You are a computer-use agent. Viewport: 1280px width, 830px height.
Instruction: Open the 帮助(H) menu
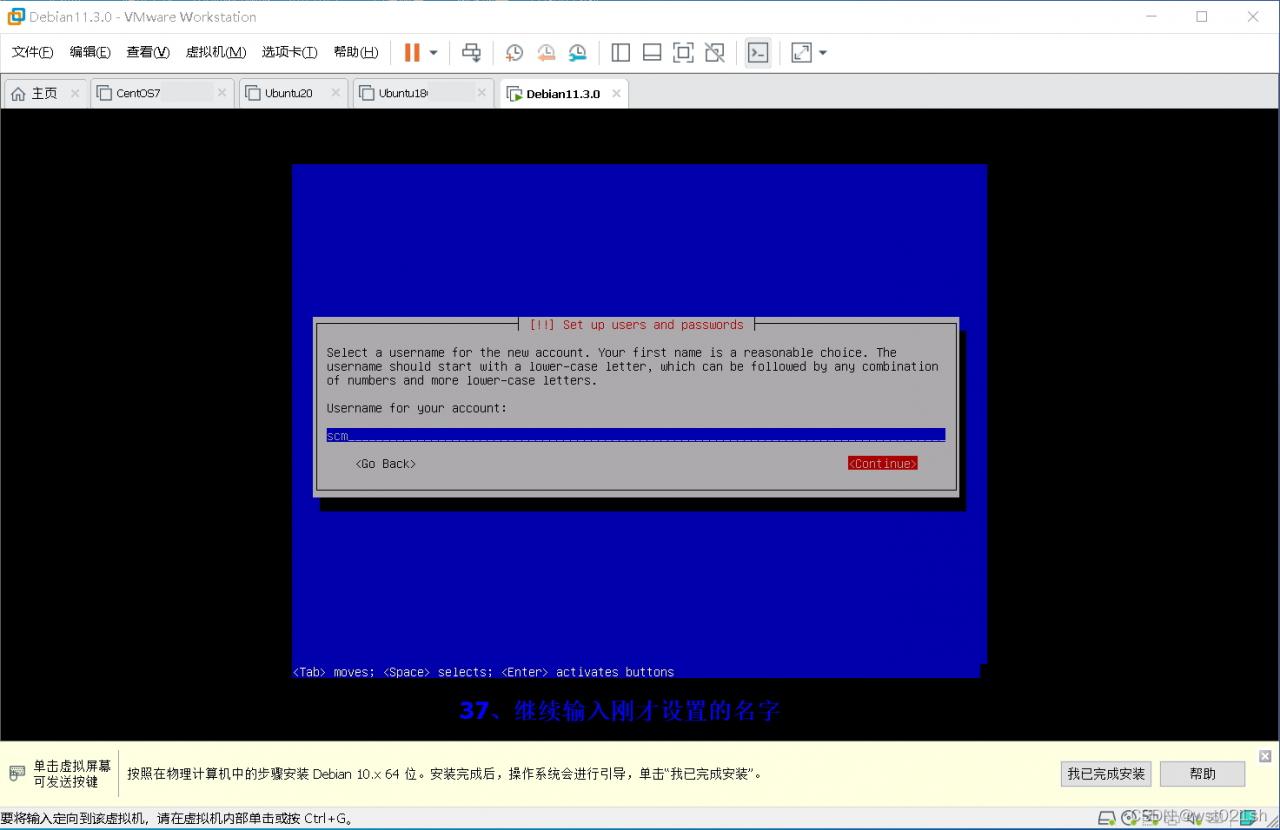tap(356, 52)
